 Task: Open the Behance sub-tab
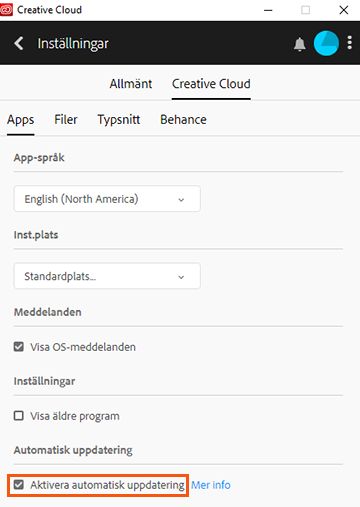pyautogui.click(x=183, y=119)
